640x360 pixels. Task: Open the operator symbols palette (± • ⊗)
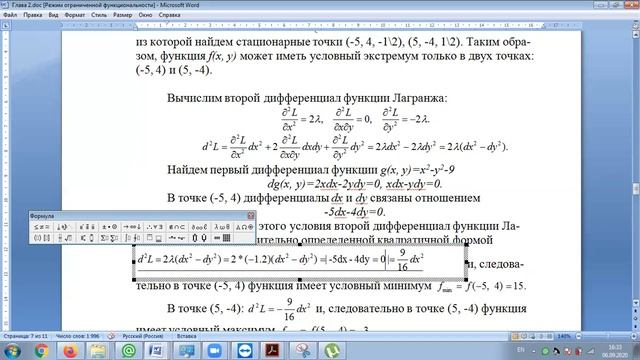110,227
